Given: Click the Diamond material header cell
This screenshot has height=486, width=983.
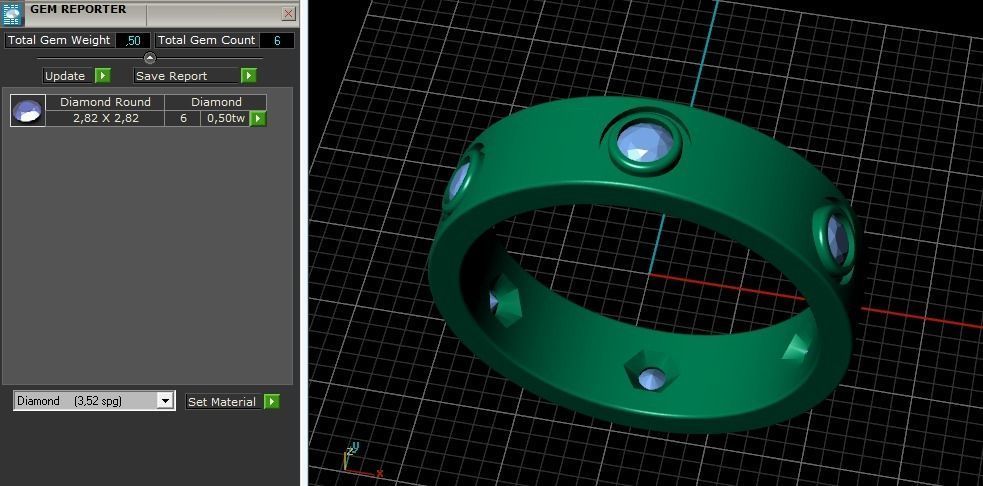Looking at the screenshot, I should [x=216, y=102].
